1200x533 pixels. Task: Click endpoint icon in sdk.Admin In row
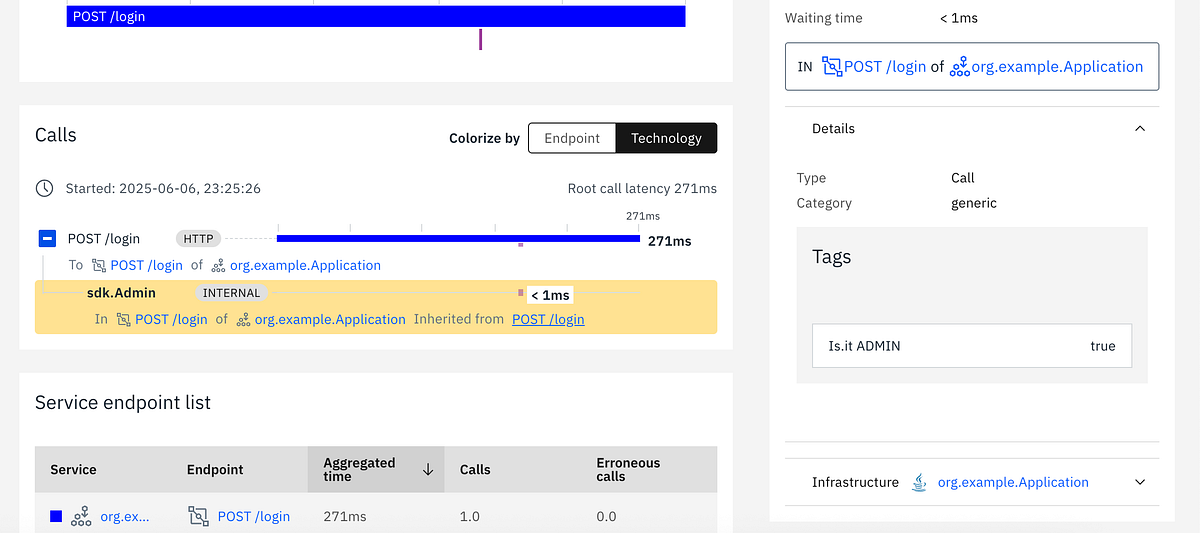pyautogui.click(x=123, y=319)
